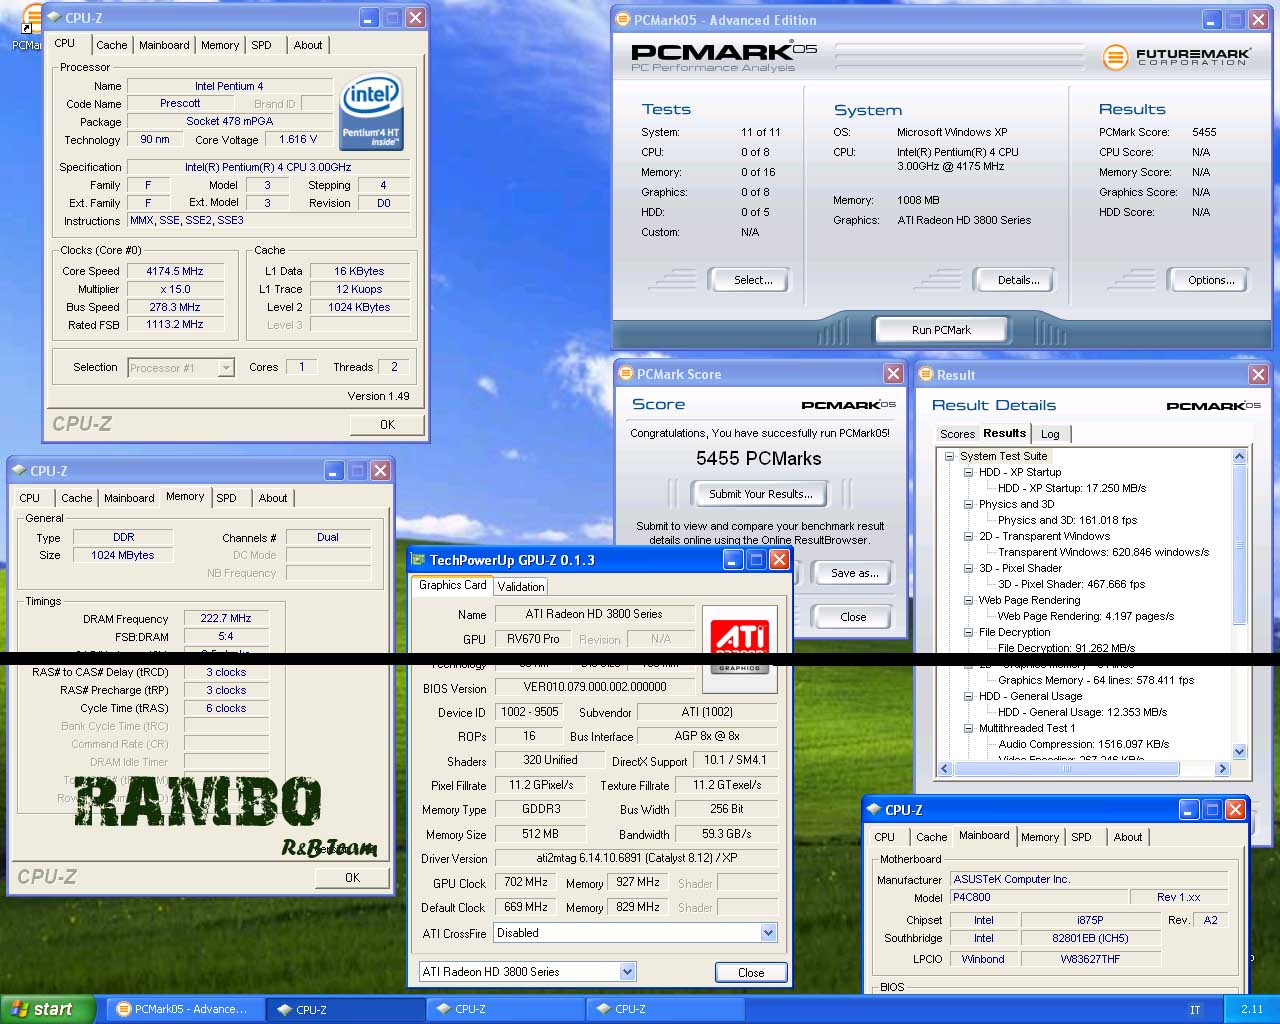
Task: Open the ATI Radeon HD 3800 Series GPU selector
Action: click(627, 972)
